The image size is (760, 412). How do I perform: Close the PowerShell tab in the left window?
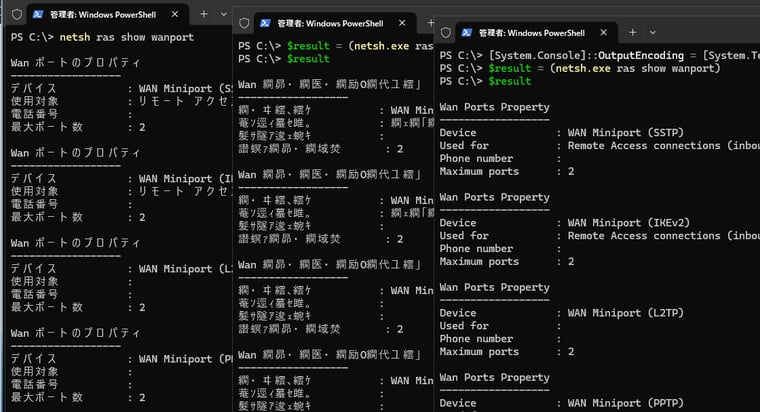click(175, 15)
